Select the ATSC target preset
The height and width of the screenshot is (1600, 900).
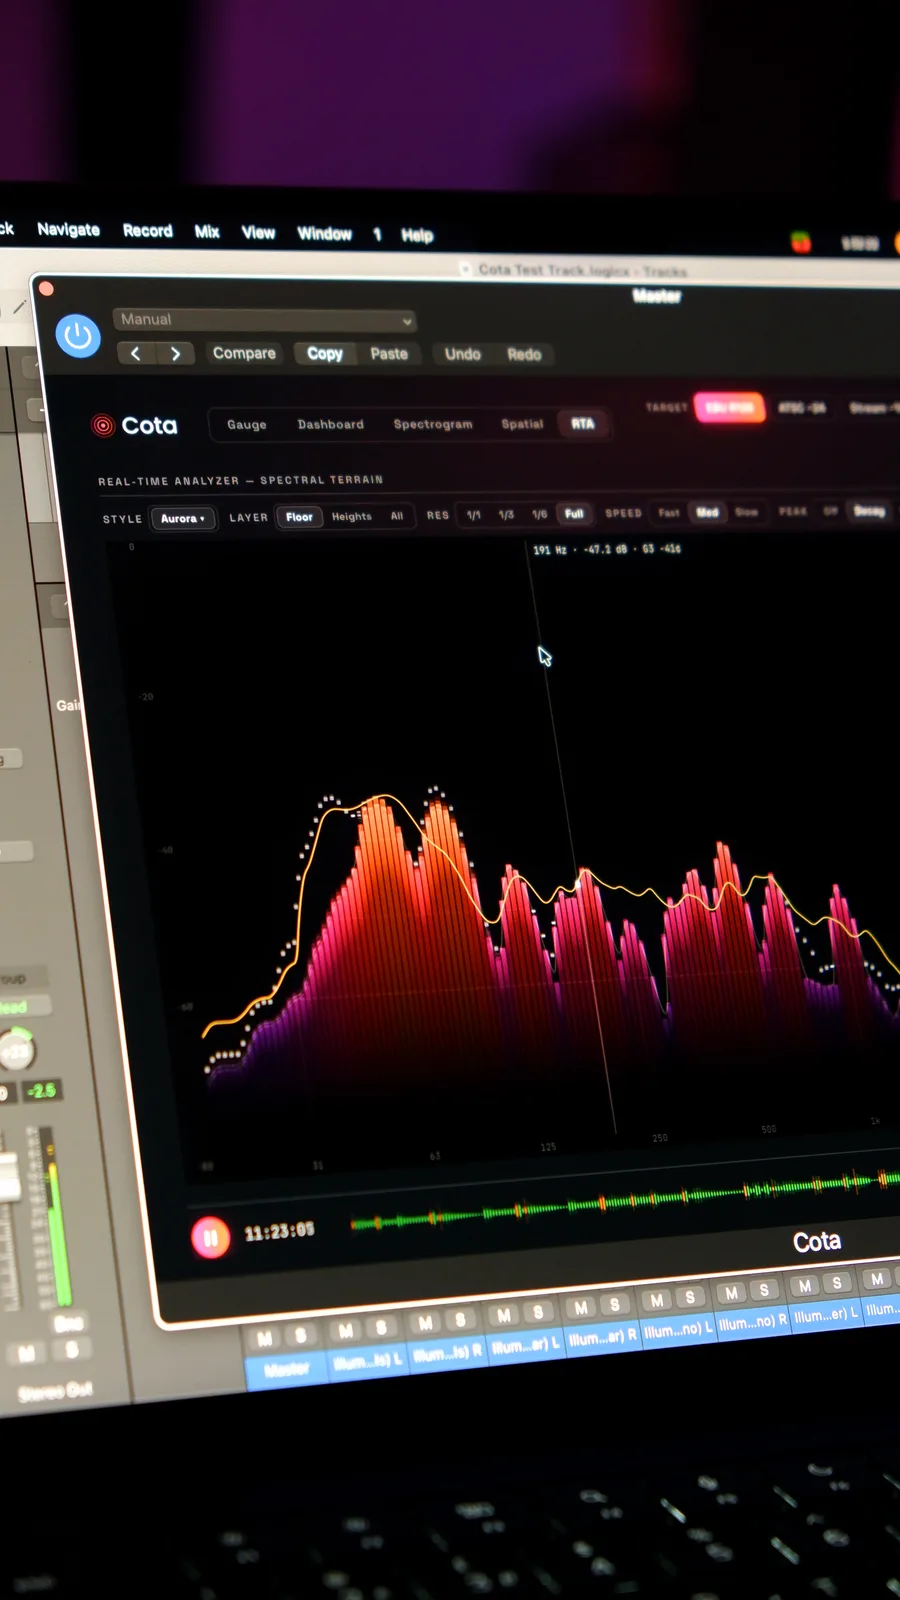click(x=802, y=408)
